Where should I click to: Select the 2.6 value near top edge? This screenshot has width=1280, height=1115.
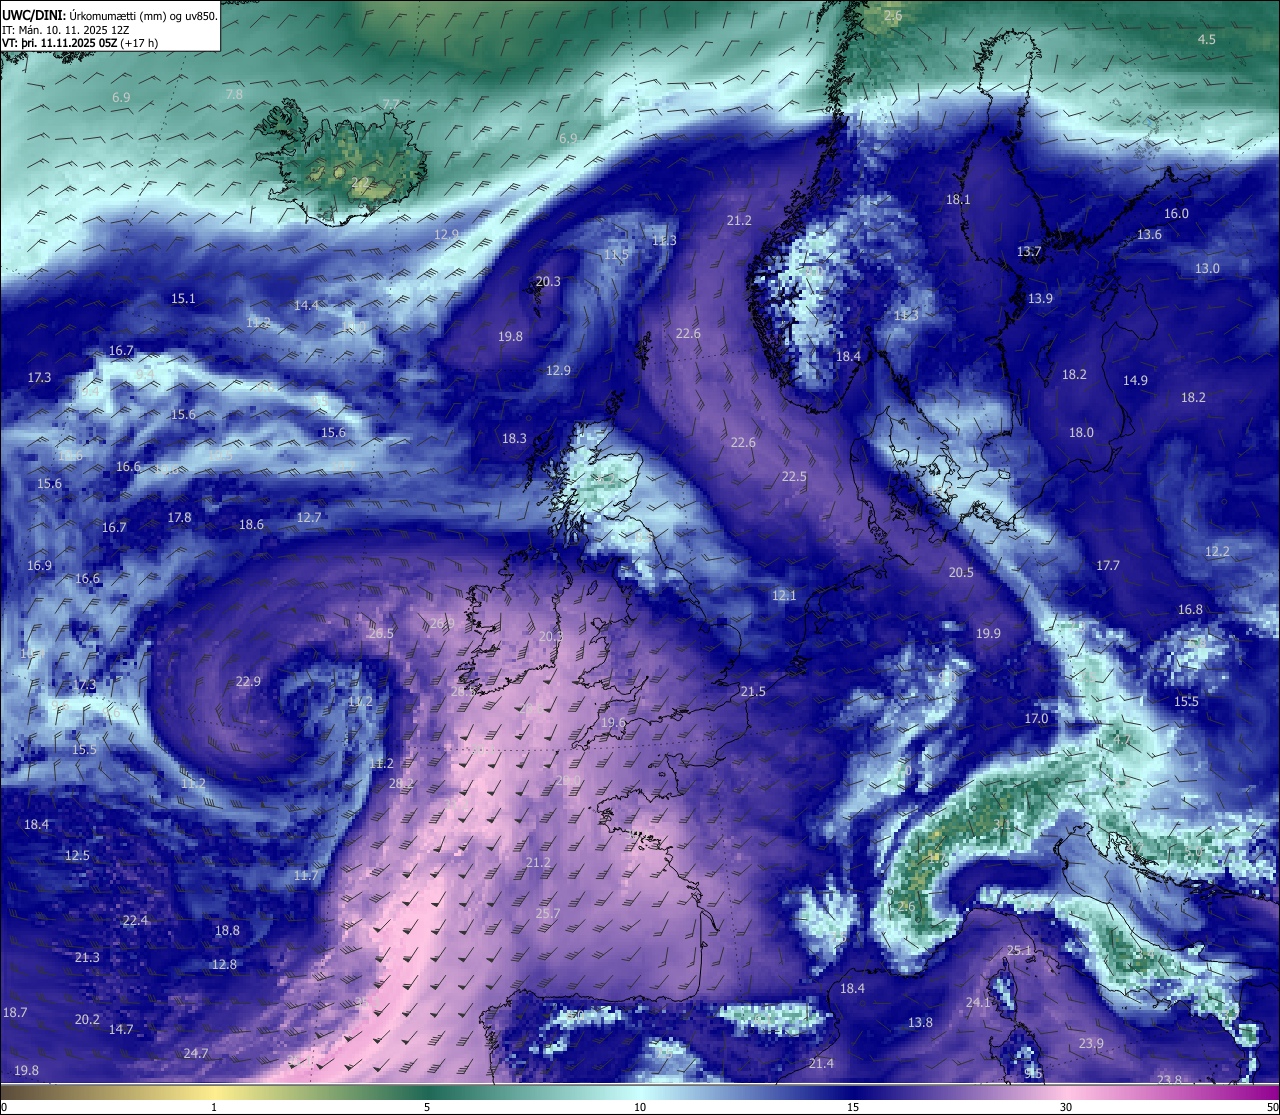point(893,16)
